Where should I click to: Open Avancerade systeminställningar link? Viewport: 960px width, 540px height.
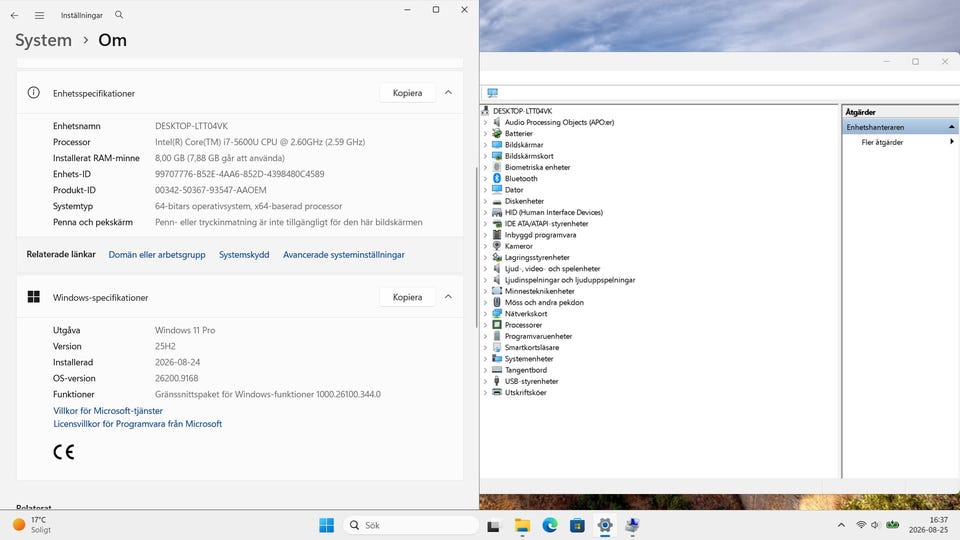[343, 254]
